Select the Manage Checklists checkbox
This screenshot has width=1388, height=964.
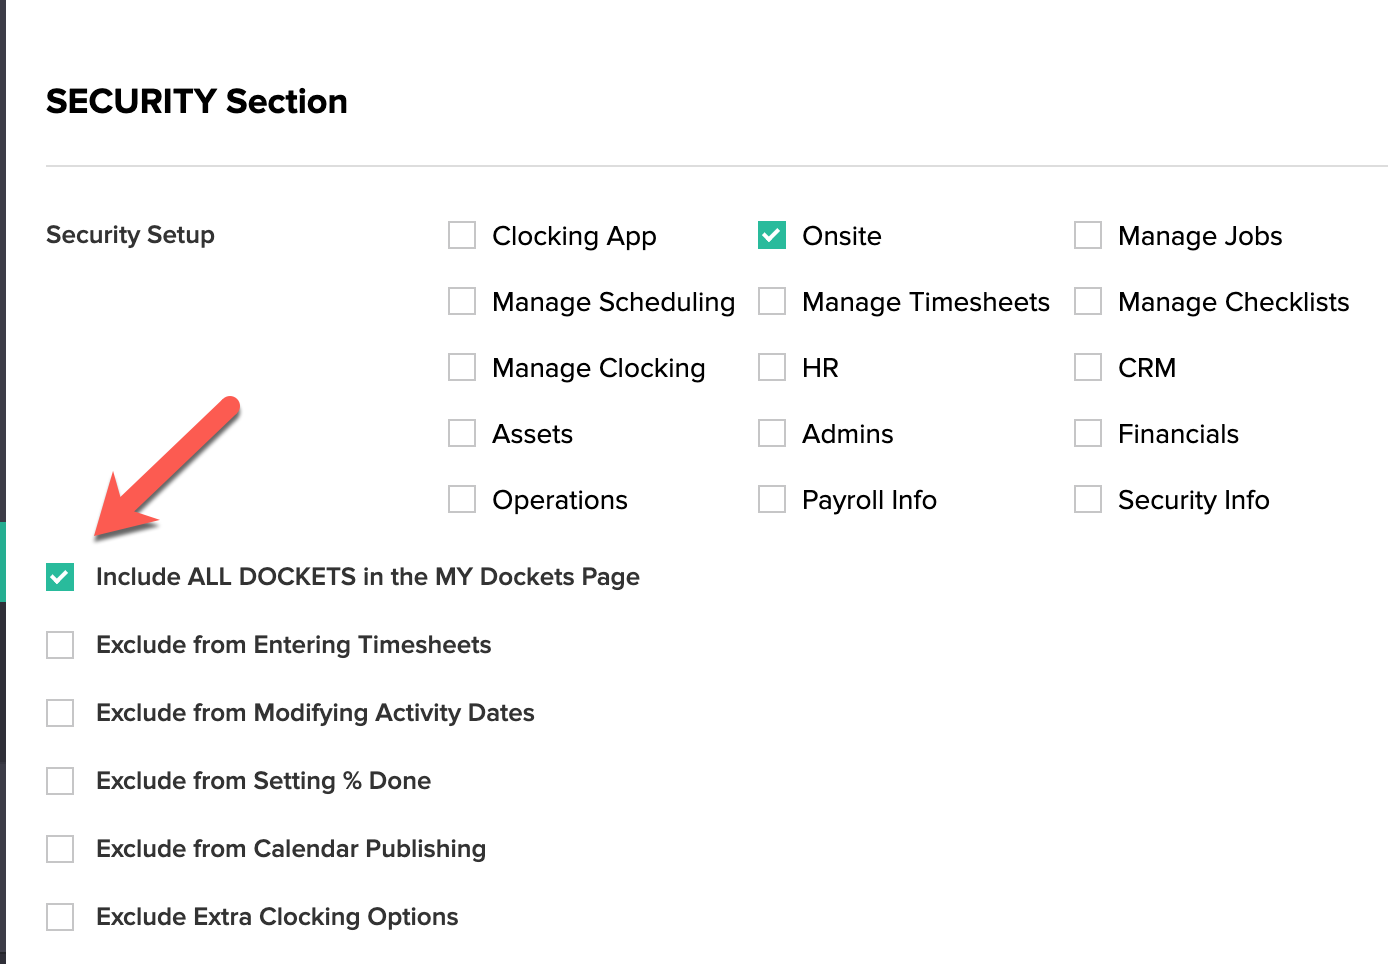point(1088,301)
